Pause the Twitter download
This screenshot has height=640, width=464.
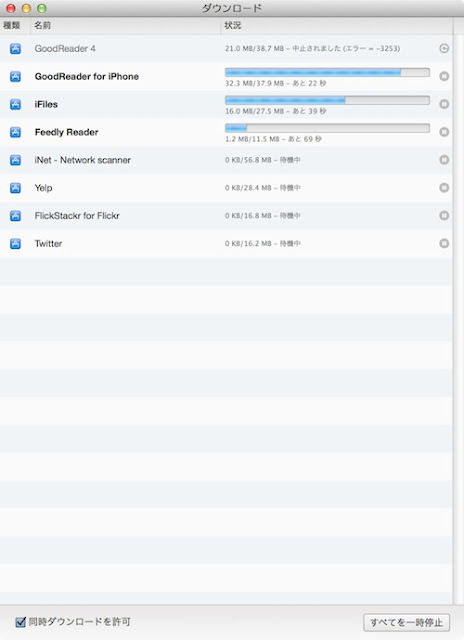tap(444, 243)
